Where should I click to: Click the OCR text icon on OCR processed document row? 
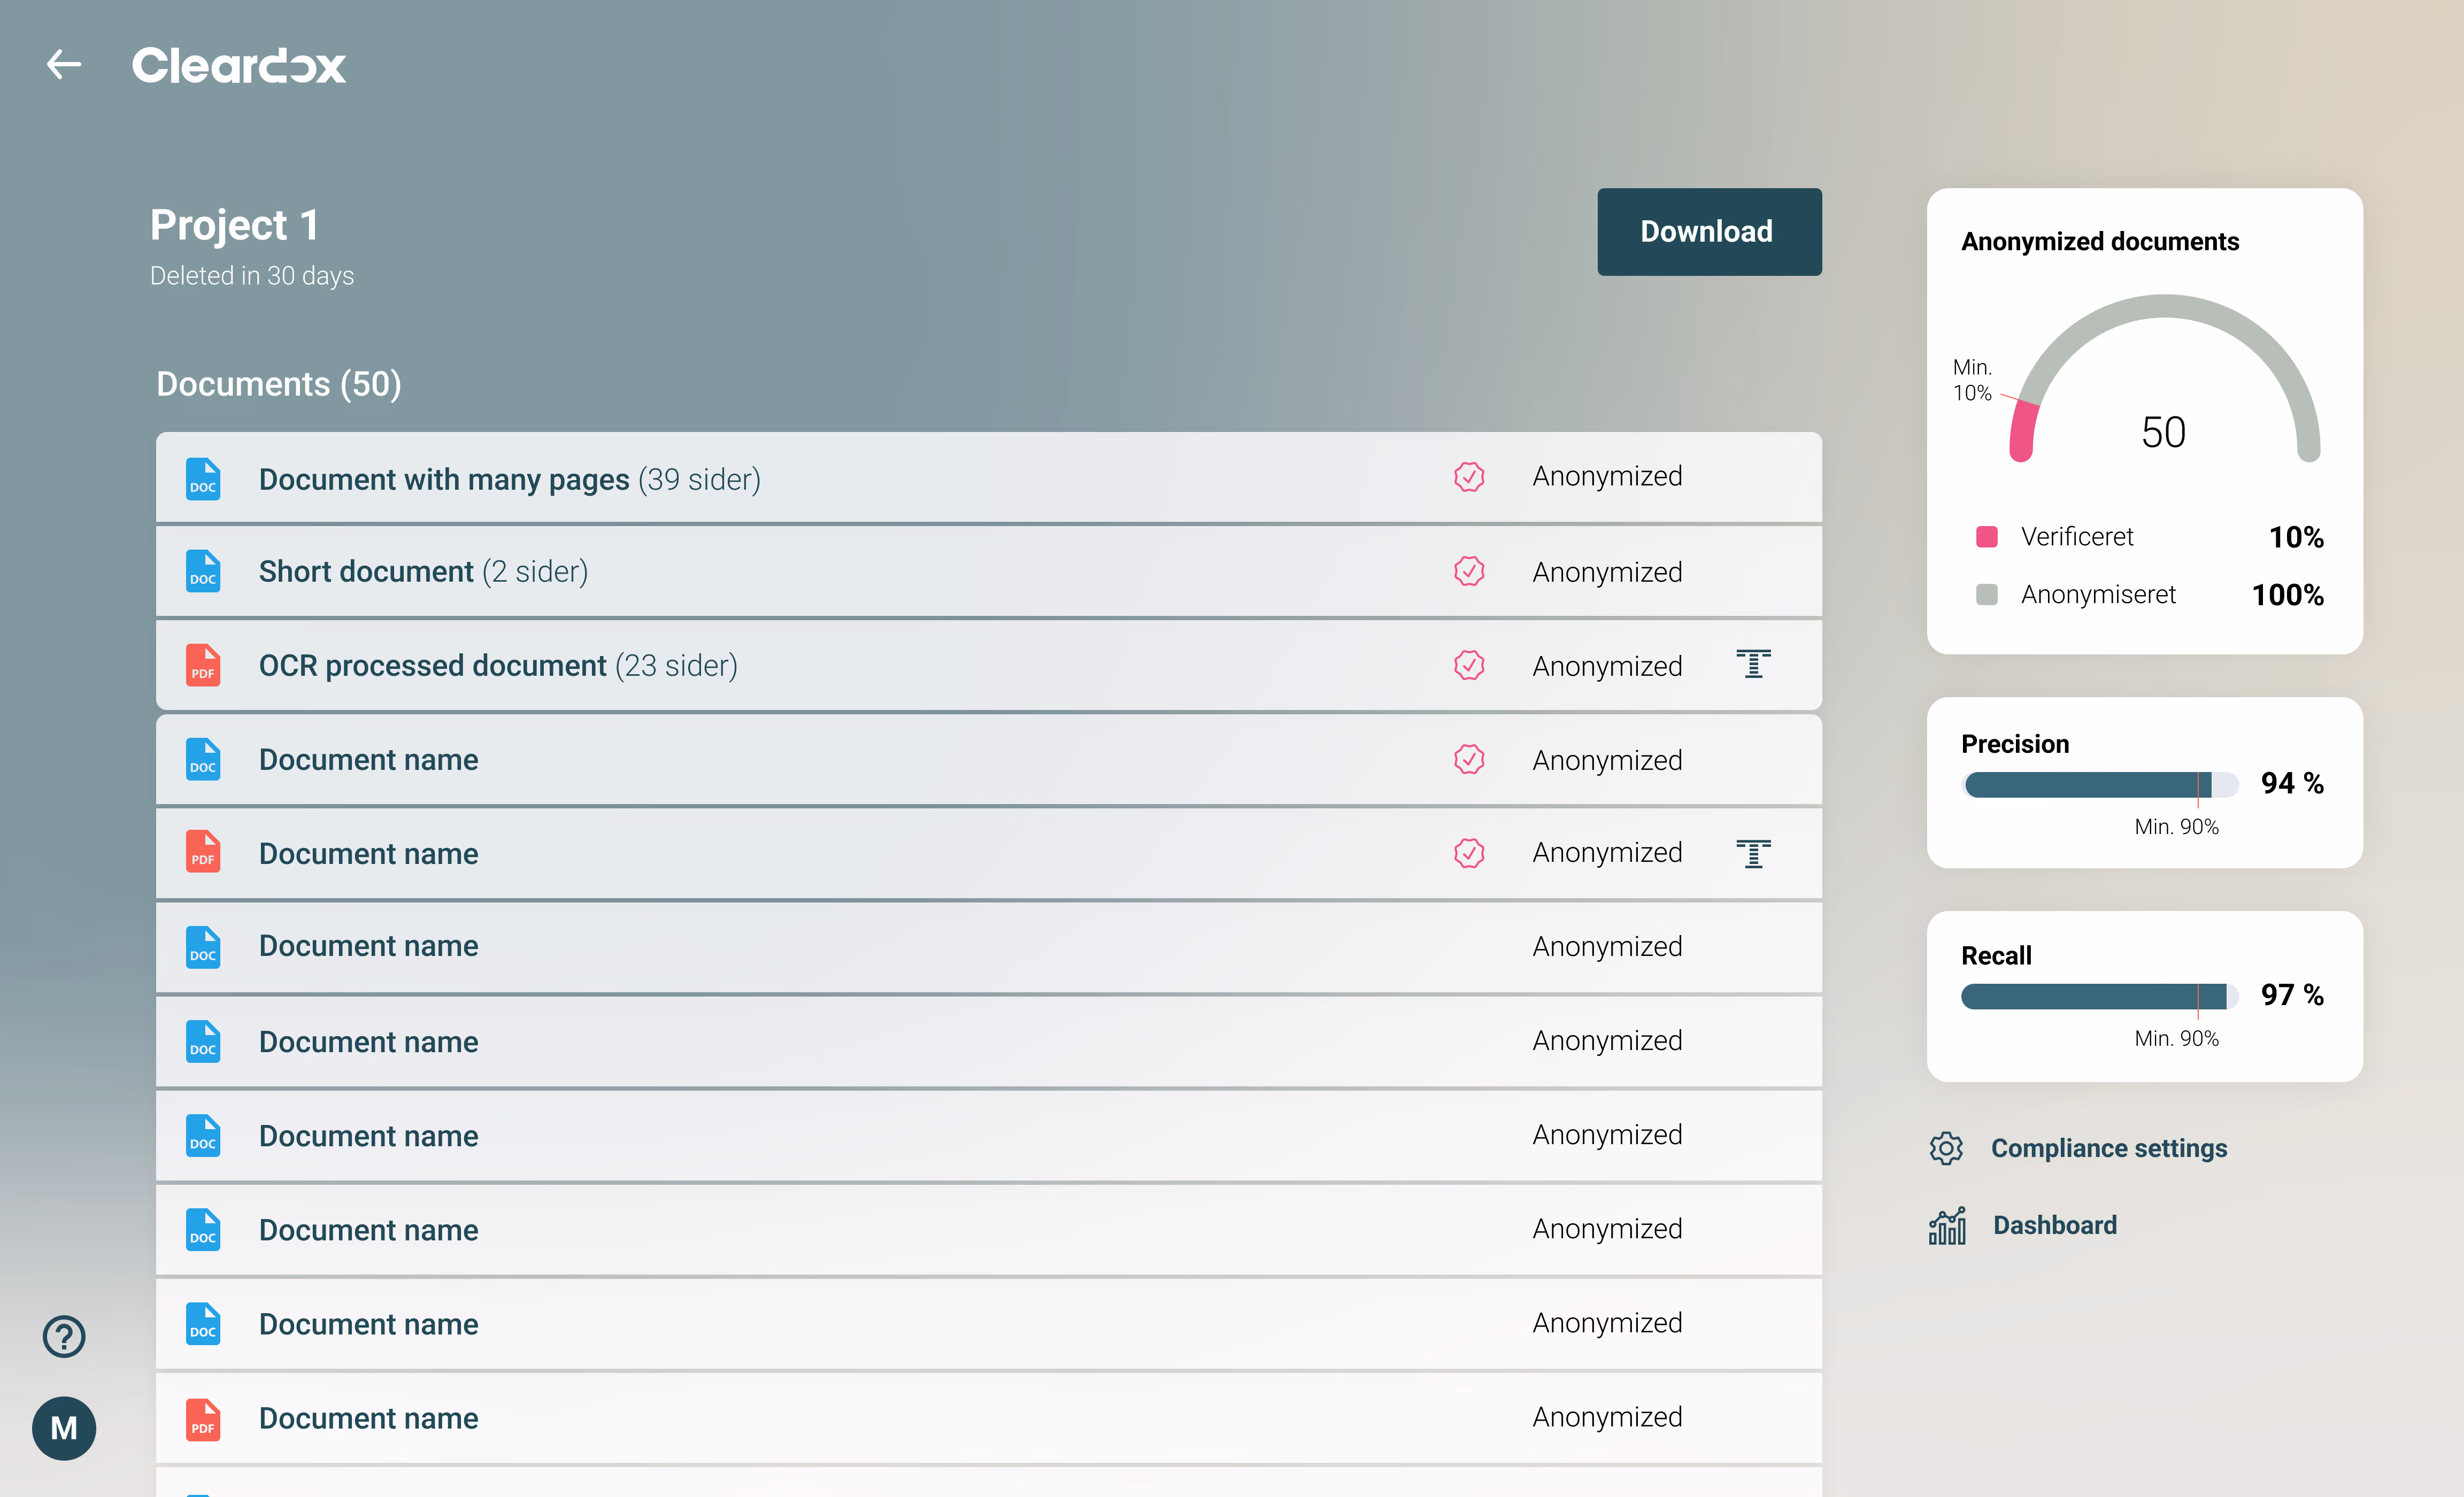point(1753,664)
